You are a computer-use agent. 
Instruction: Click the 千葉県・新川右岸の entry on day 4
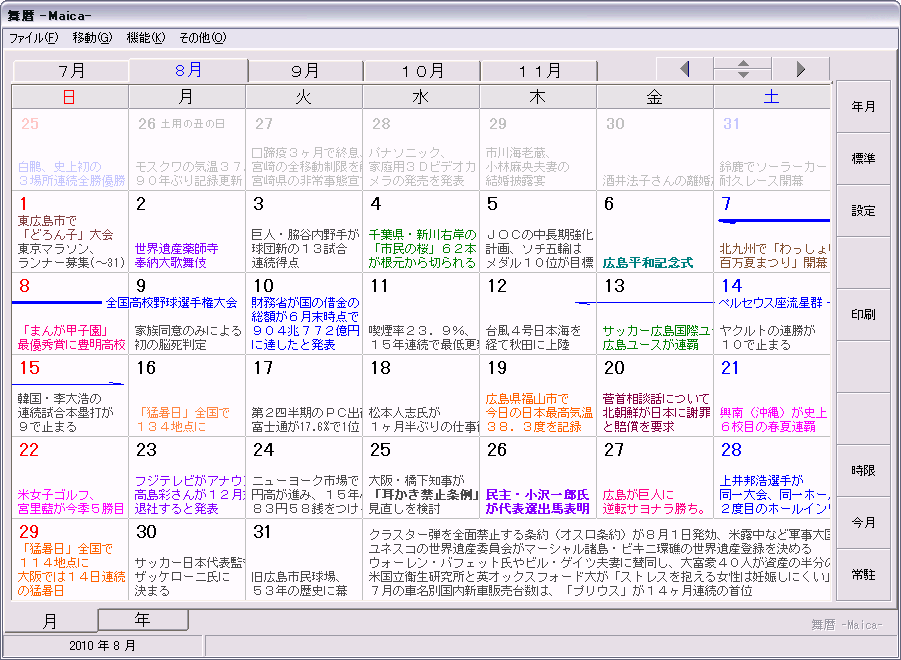pos(423,249)
